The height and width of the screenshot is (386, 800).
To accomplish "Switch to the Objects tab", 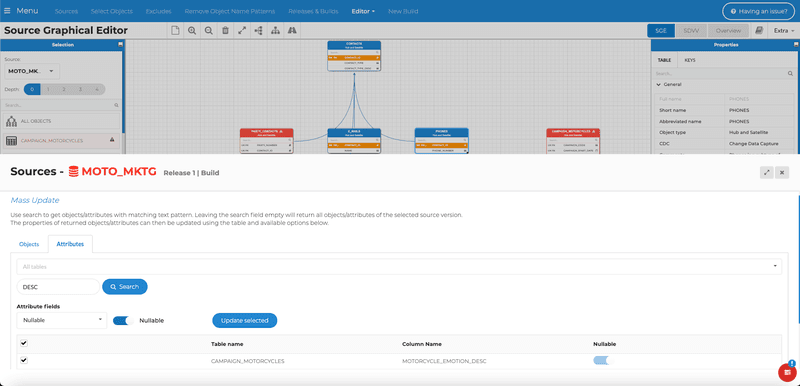I will coord(29,244).
